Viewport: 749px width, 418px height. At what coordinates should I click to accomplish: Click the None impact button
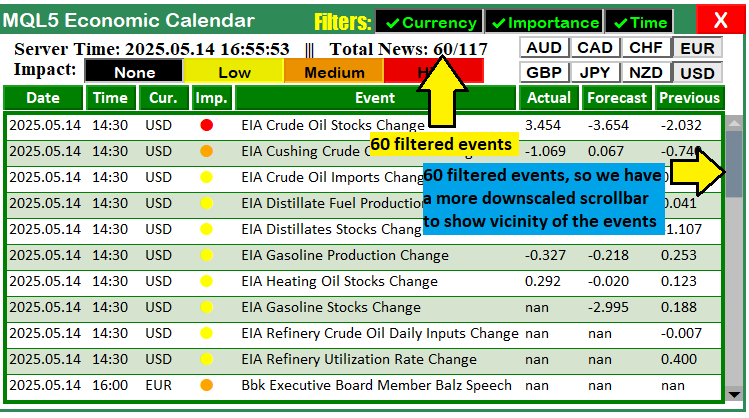tap(134, 72)
